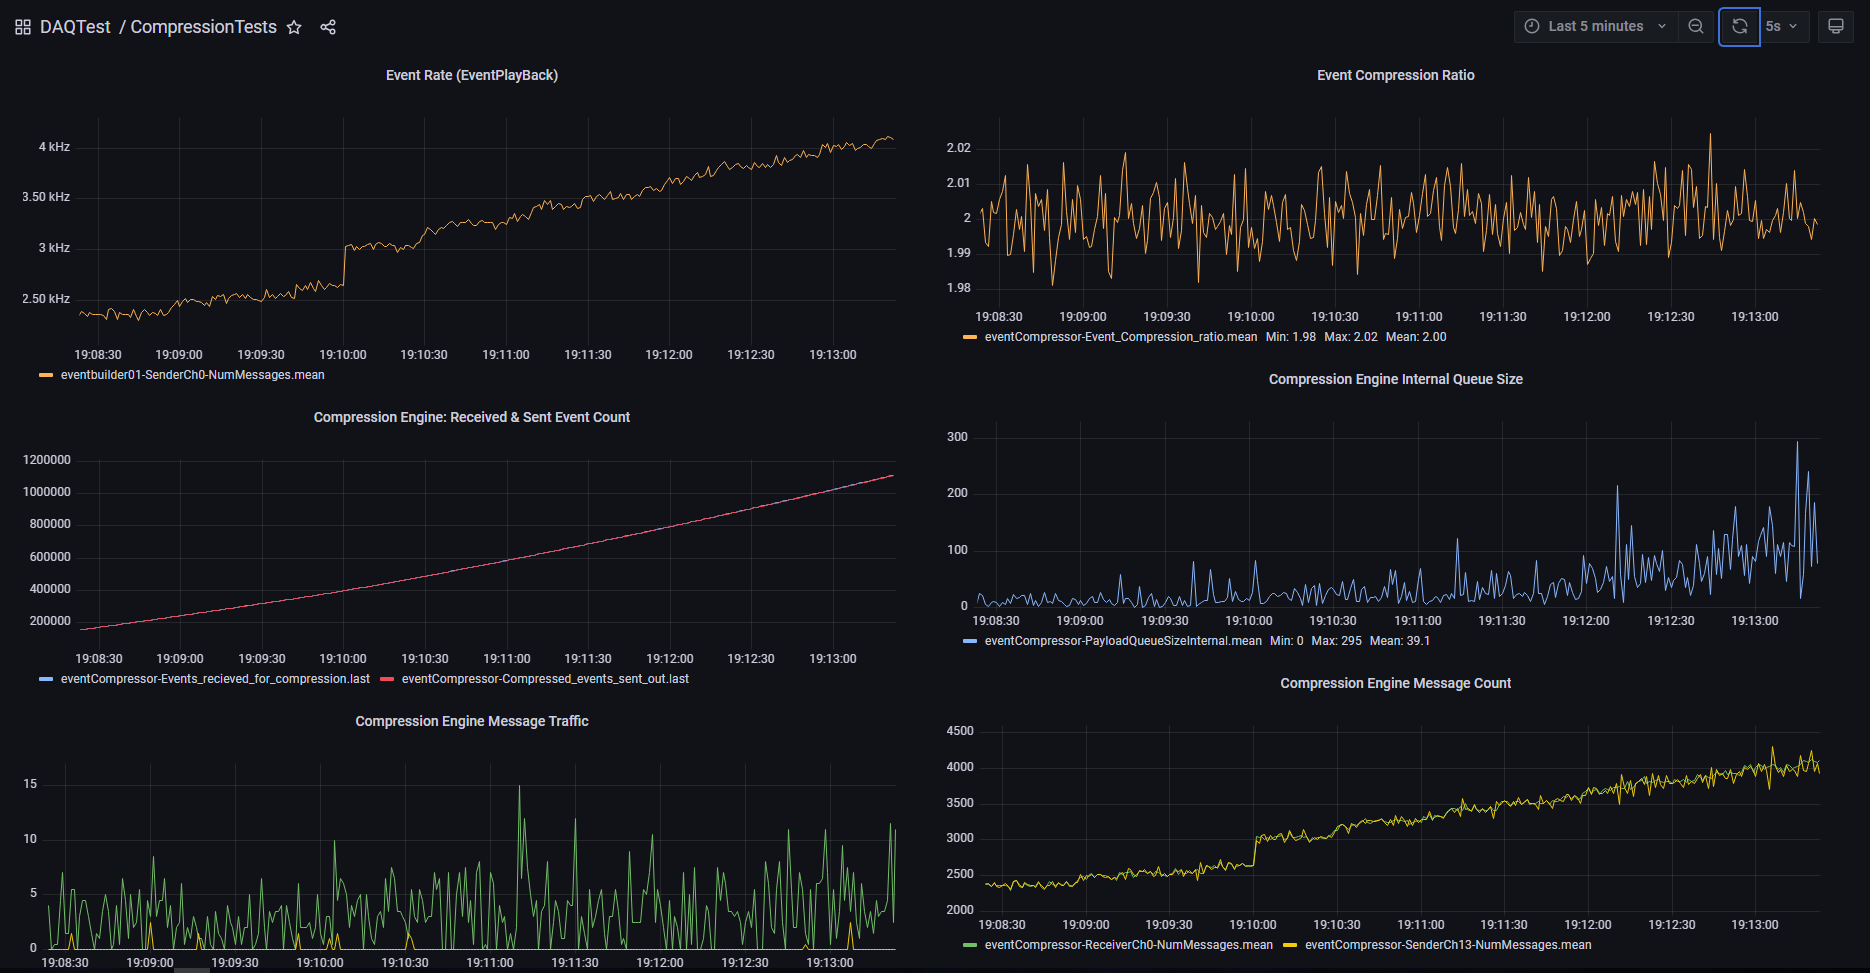
Task: Toggle the Events_recieved_for_compression.last legend series
Action: (215, 679)
